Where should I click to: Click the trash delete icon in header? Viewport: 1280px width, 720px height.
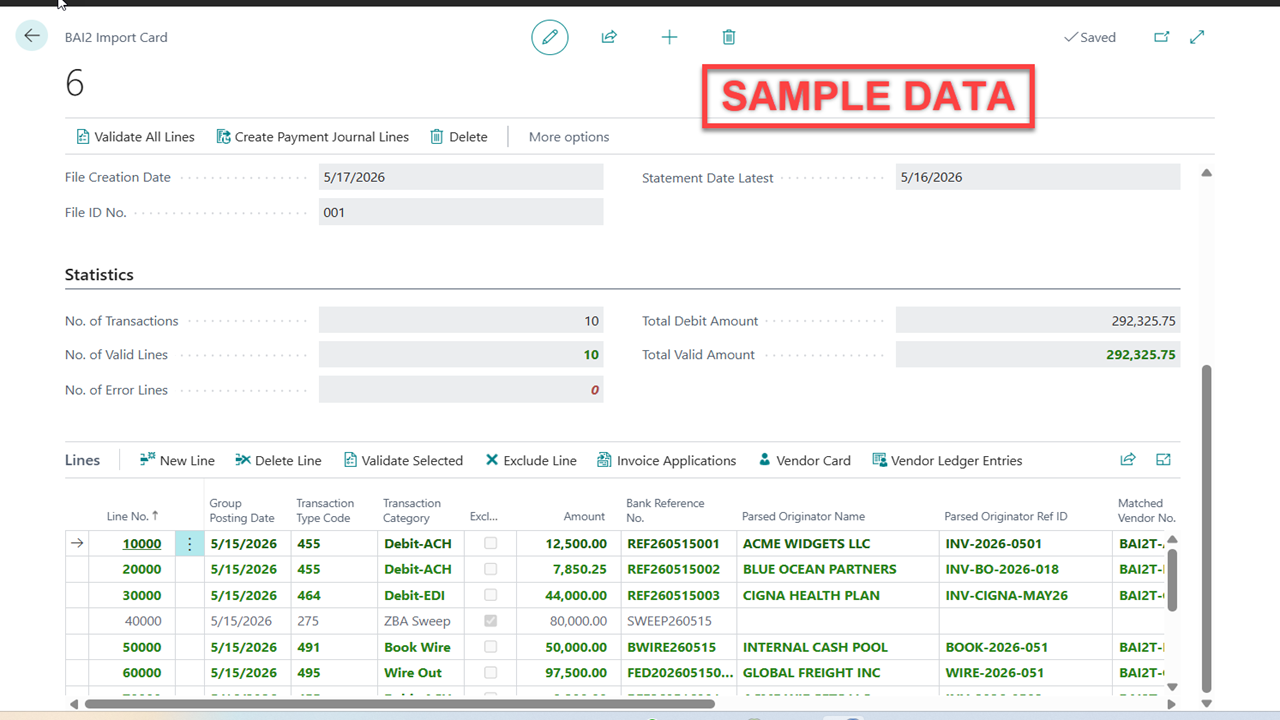tap(729, 37)
